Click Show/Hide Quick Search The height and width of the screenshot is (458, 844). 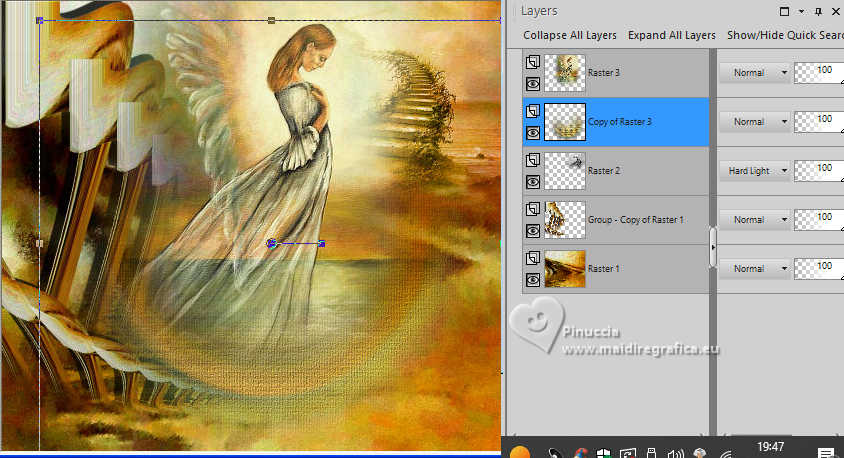point(785,35)
